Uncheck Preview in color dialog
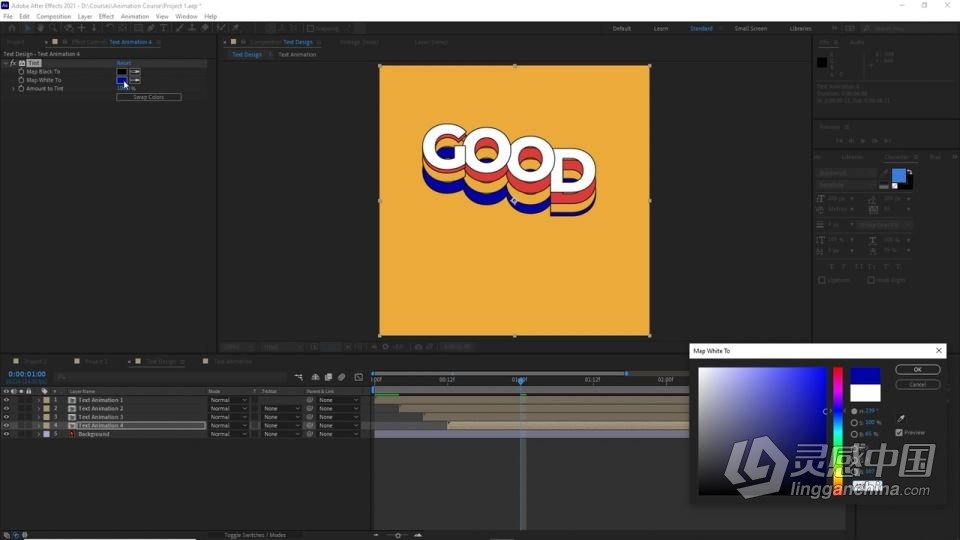 pos(899,433)
